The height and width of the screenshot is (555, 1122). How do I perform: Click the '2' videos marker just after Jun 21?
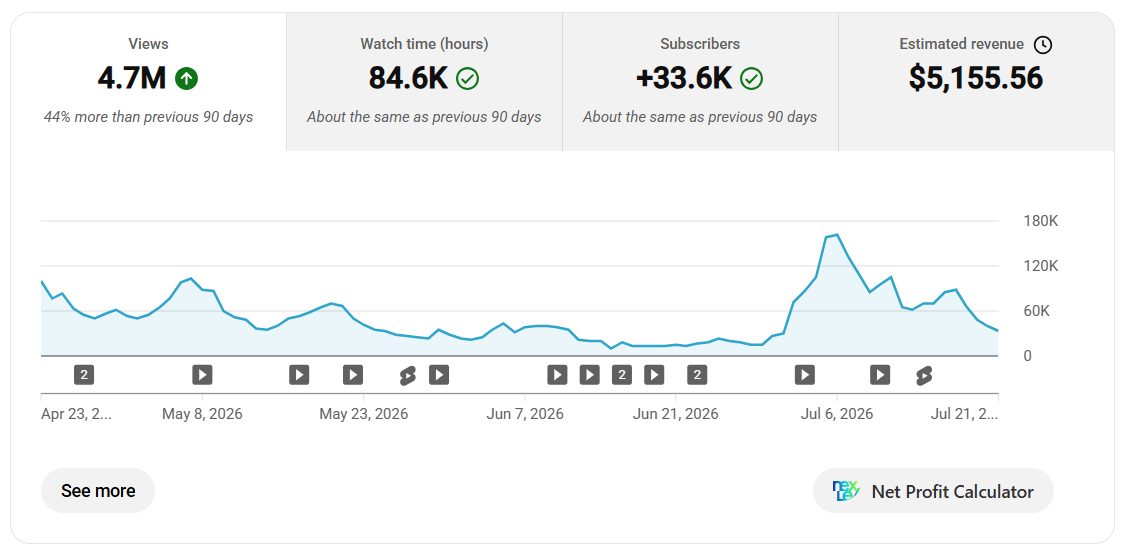pos(697,374)
